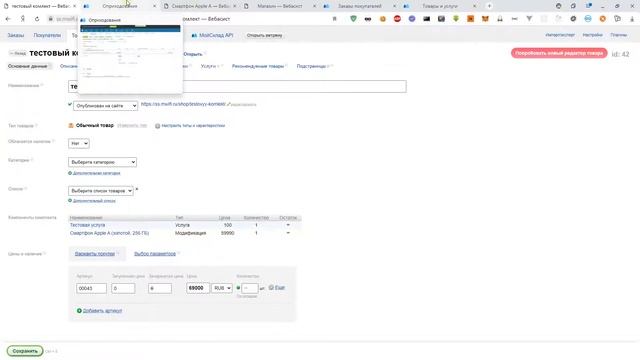Image resolution: width=640 pixels, height=360 pixels.
Task: Open the Выберите категорию dropdown
Action: point(102,162)
